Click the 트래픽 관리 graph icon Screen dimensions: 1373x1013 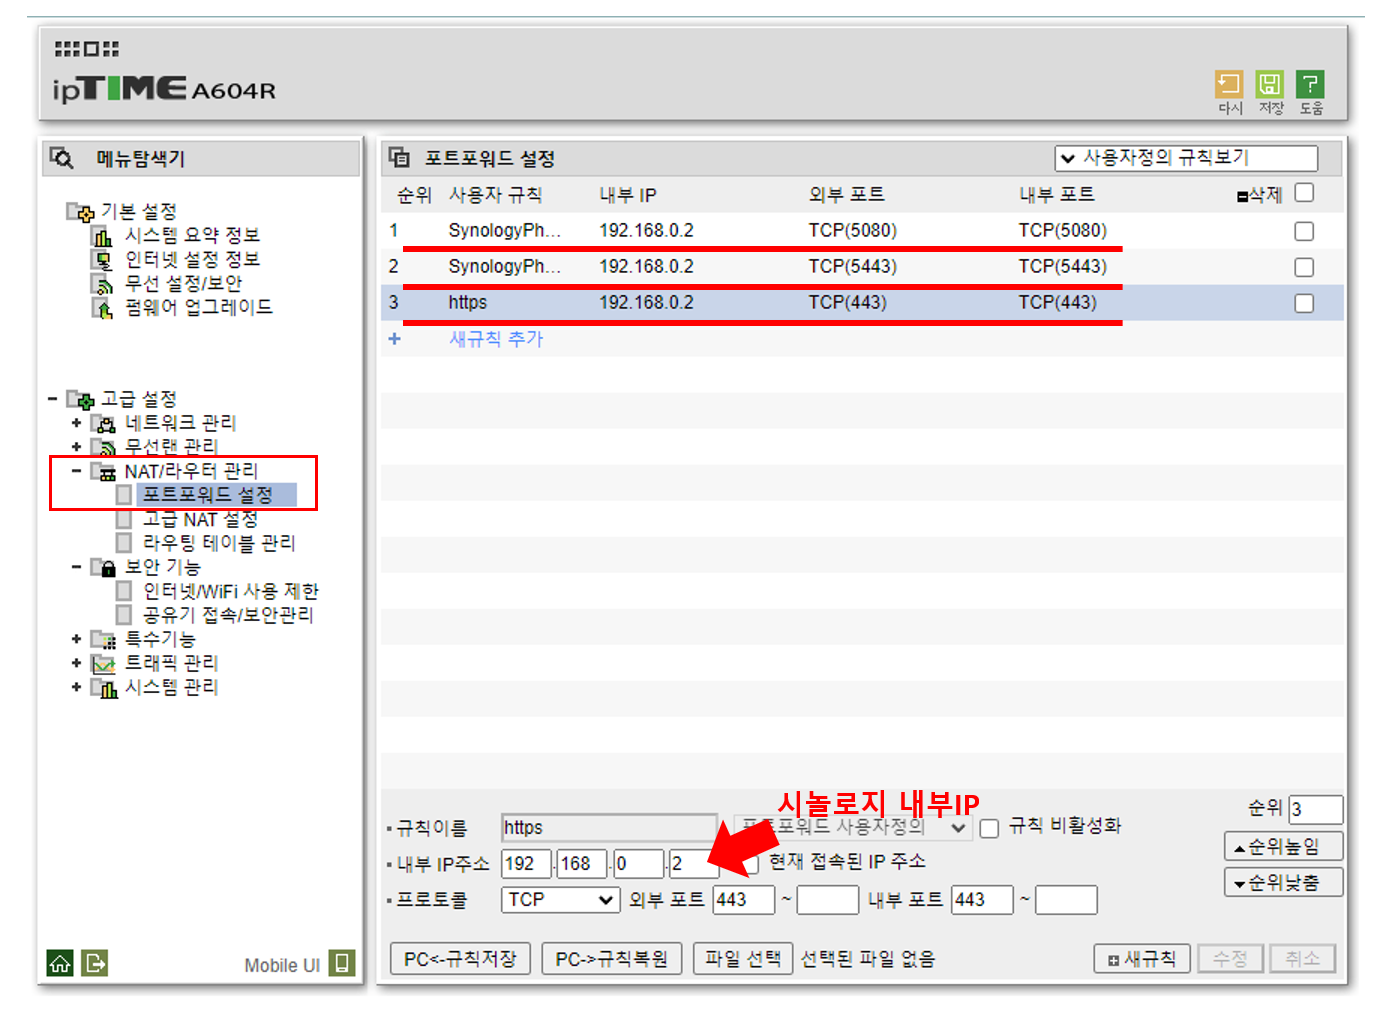point(104,663)
